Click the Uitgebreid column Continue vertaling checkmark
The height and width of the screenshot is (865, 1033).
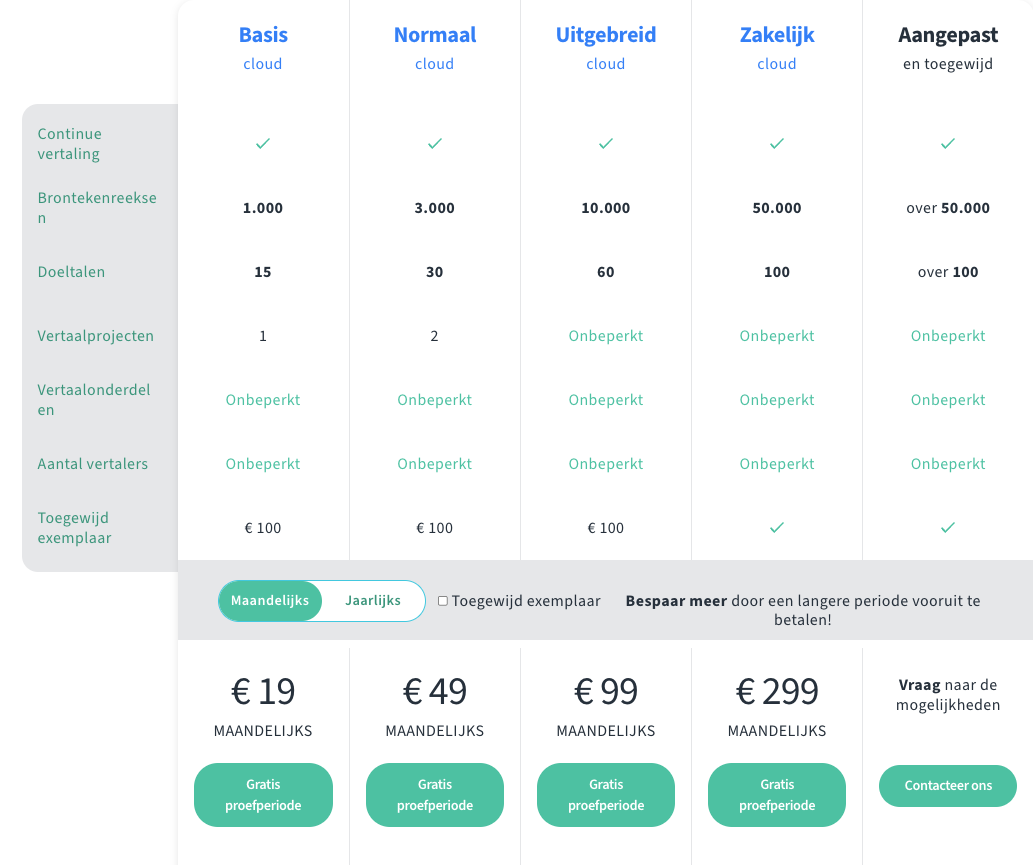606,144
